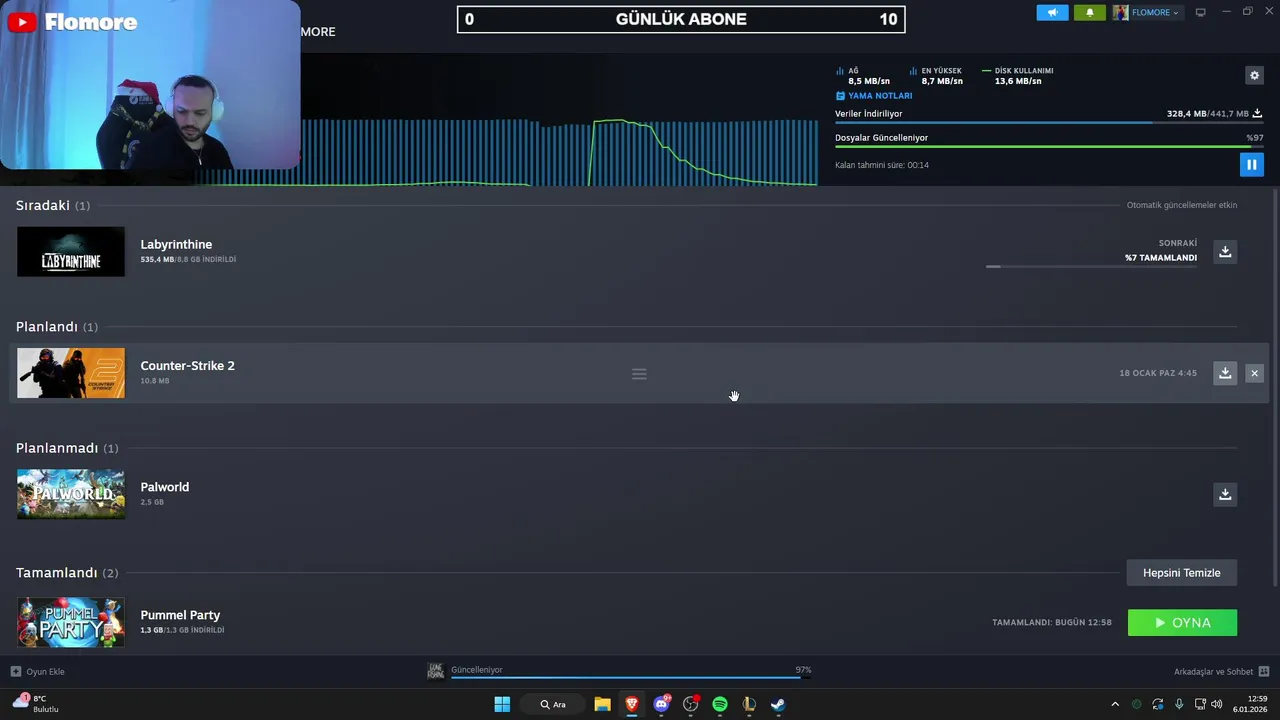Grab the Counter-Strike 2 reorder handle
Viewport: 1280px width, 720px height.
click(x=639, y=374)
